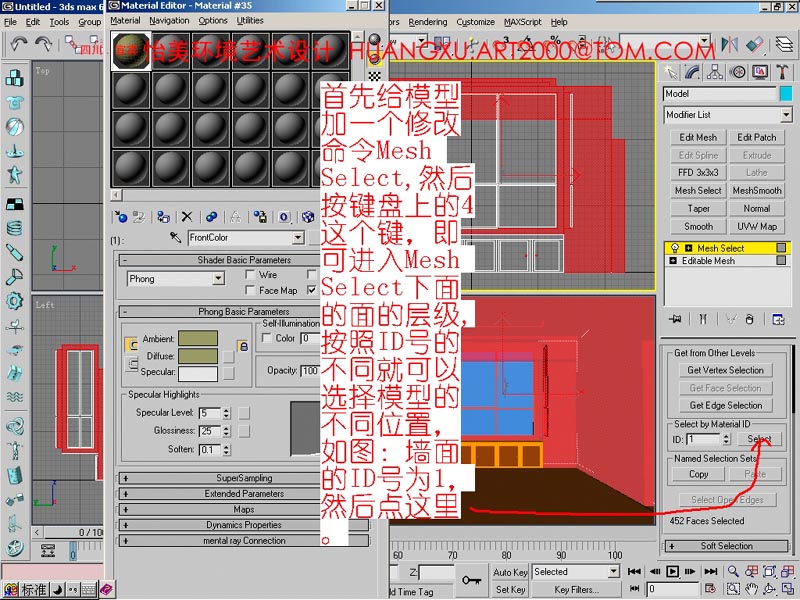Click Remove Modifier trash icon
The width and height of the screenshot is (800, 600).
[x=749, y=319]
